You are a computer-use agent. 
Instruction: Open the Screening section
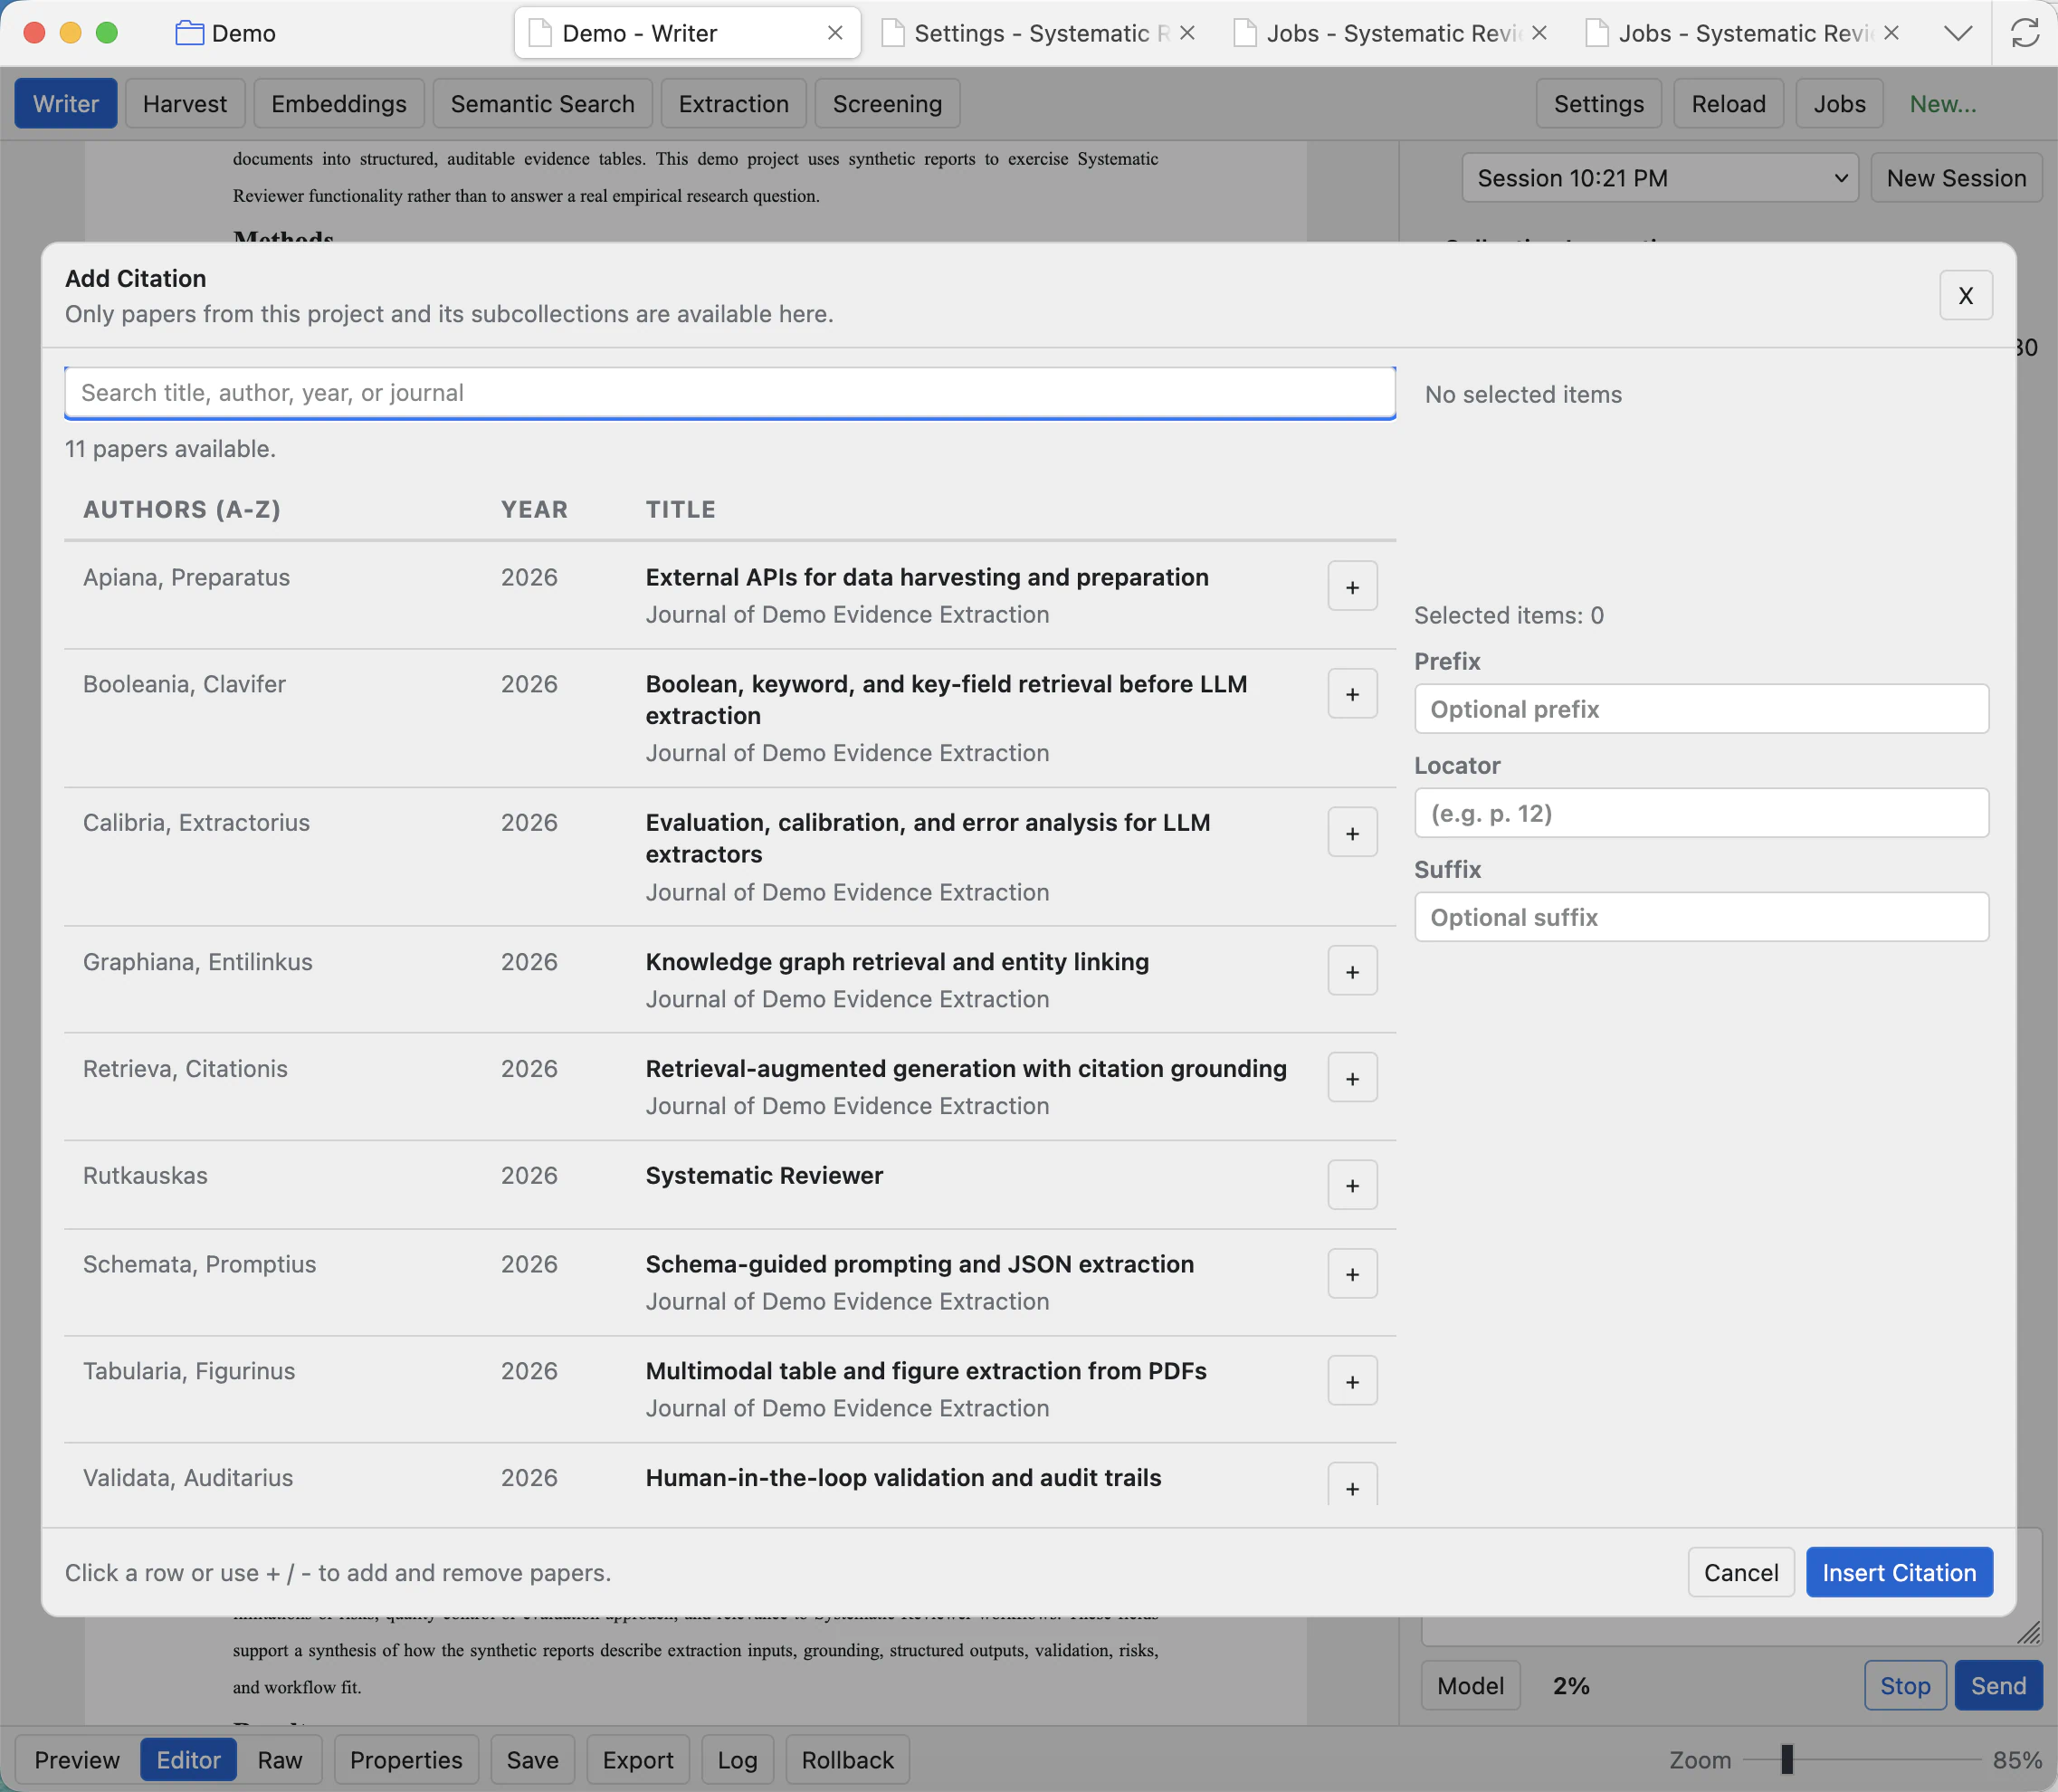tap(887, 104)
